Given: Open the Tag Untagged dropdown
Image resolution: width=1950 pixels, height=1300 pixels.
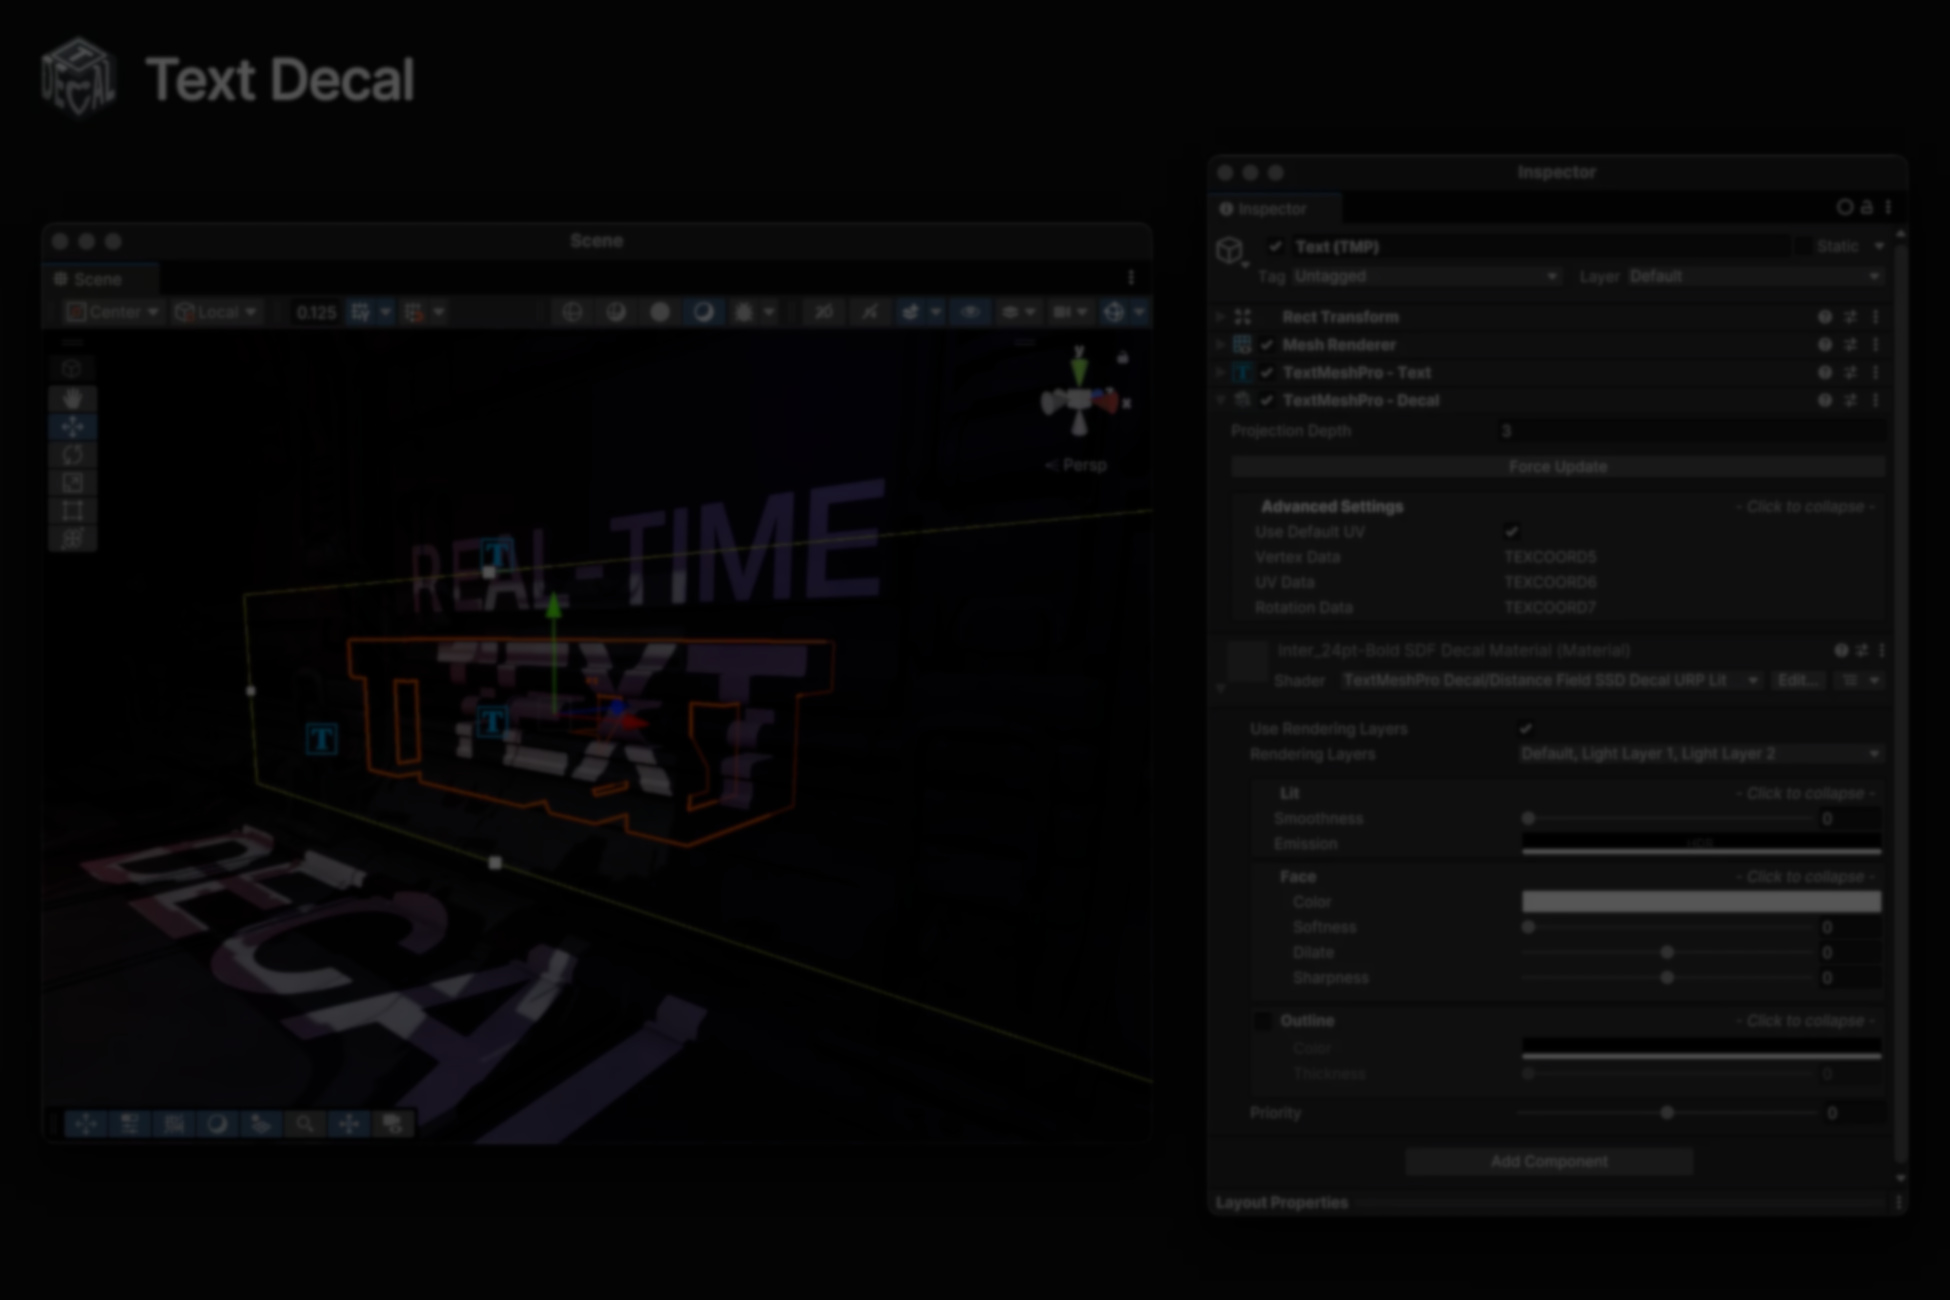Looking at the screenshot, I should (1424, 276).
